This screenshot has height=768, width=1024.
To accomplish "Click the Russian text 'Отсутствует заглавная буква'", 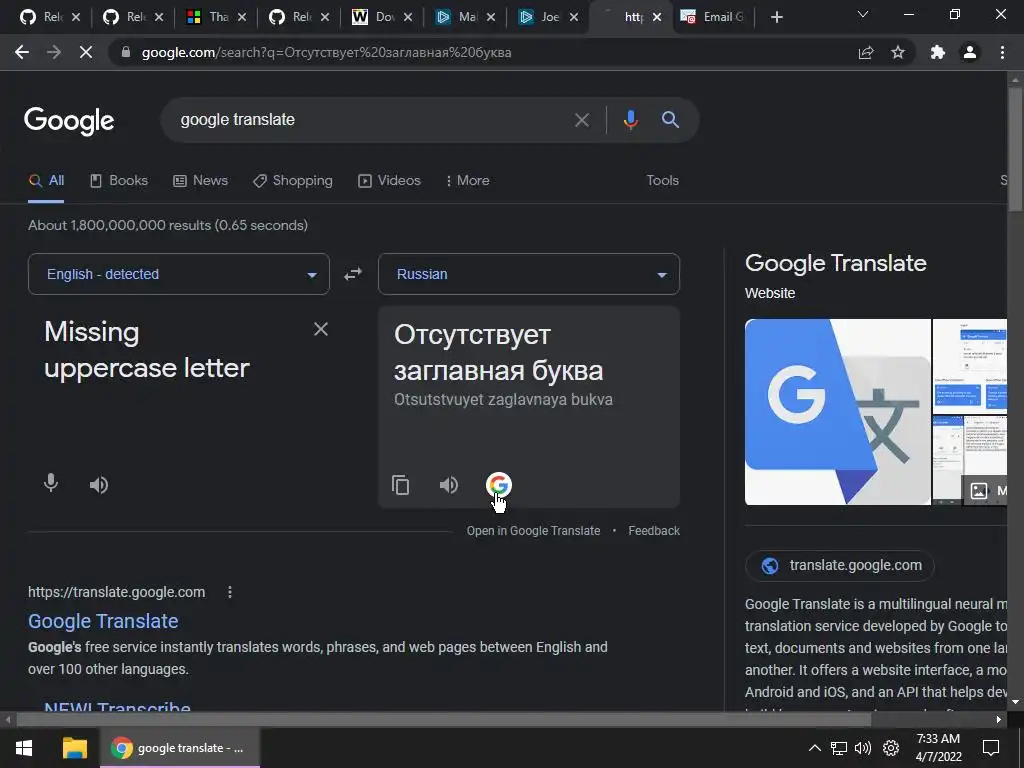I will tap(498, 353).
